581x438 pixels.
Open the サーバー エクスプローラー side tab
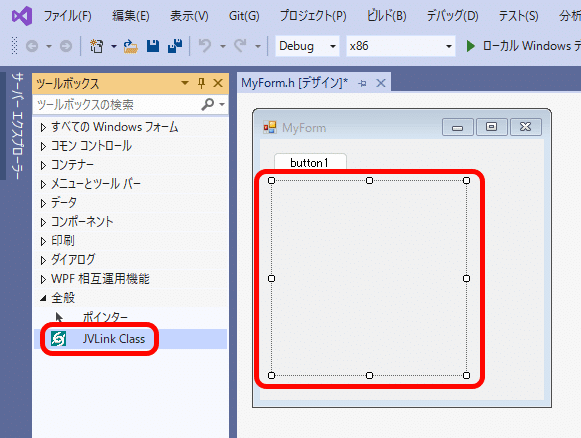(x=17, y=126)
